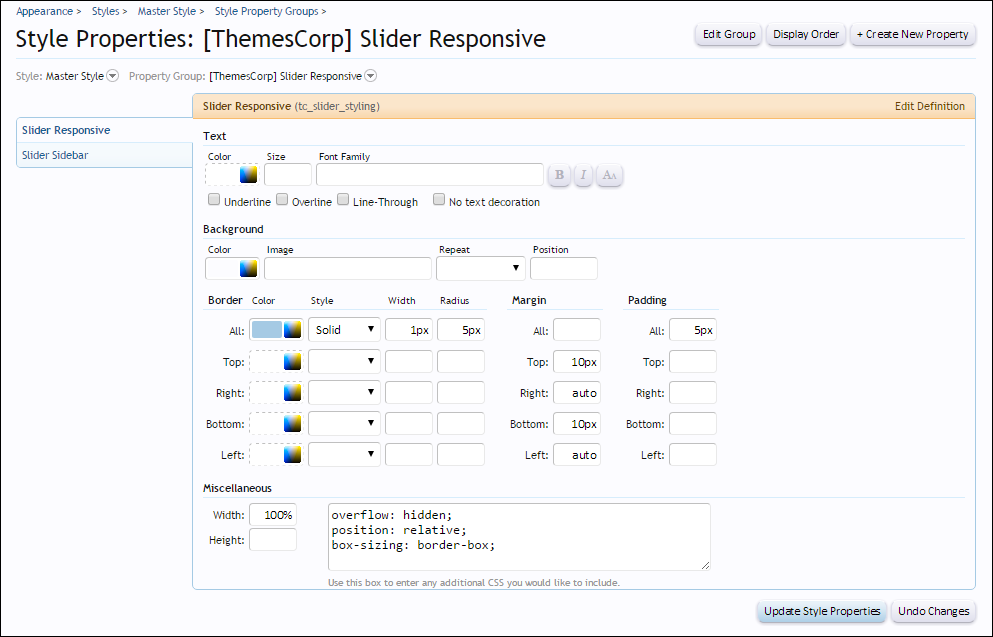
Task: Open the Border Right style dropdown
Action: pyautogui.click(x=345, y=393)
